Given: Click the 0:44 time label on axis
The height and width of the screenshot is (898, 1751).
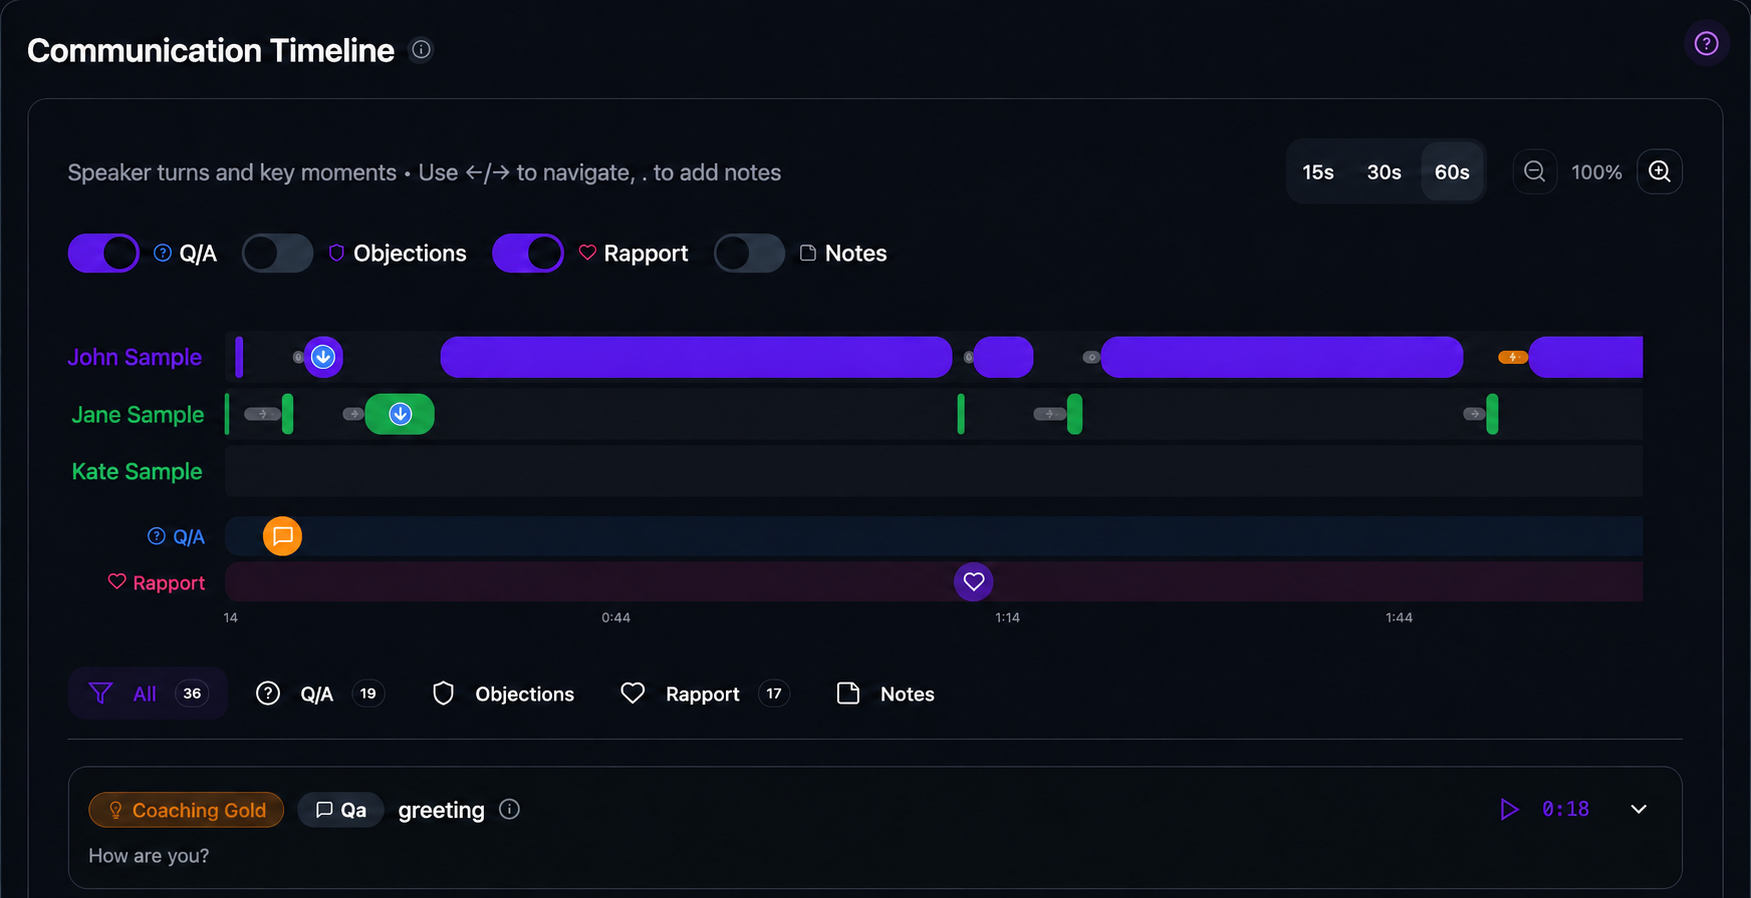Looking at the screenshot, I should tap(616, 618).
